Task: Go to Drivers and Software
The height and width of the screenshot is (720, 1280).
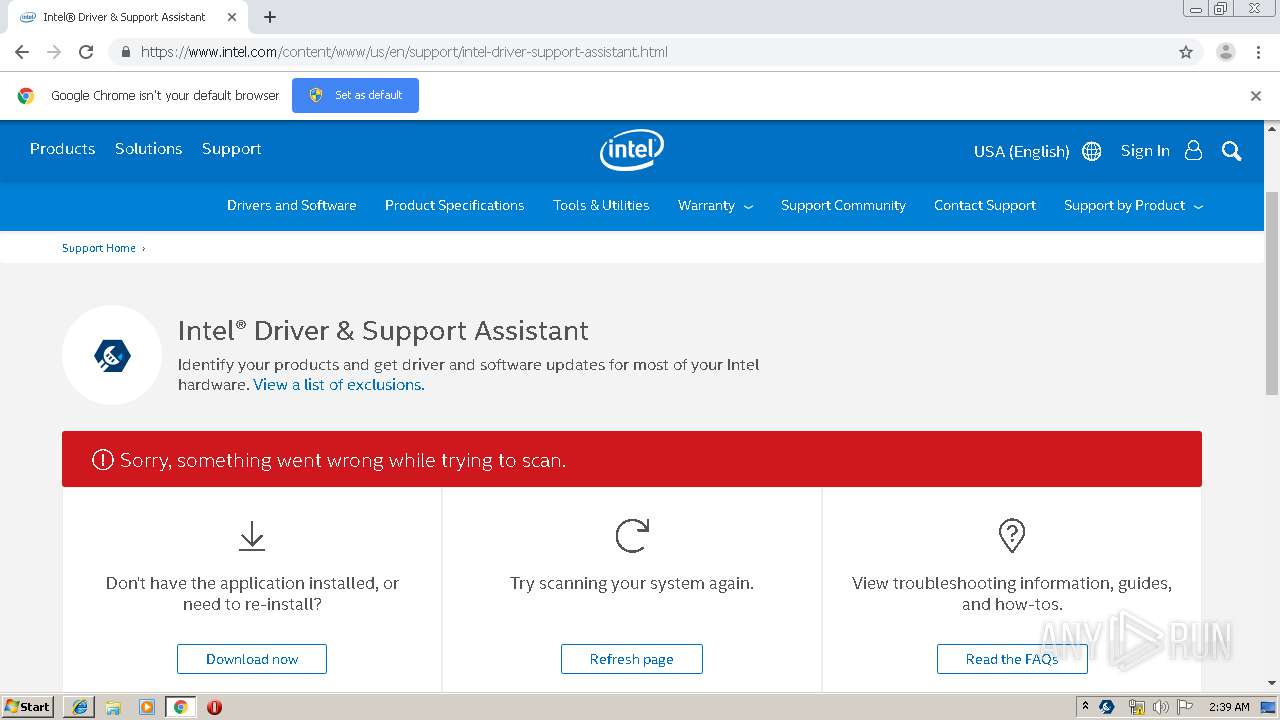Action: [292, 206]
